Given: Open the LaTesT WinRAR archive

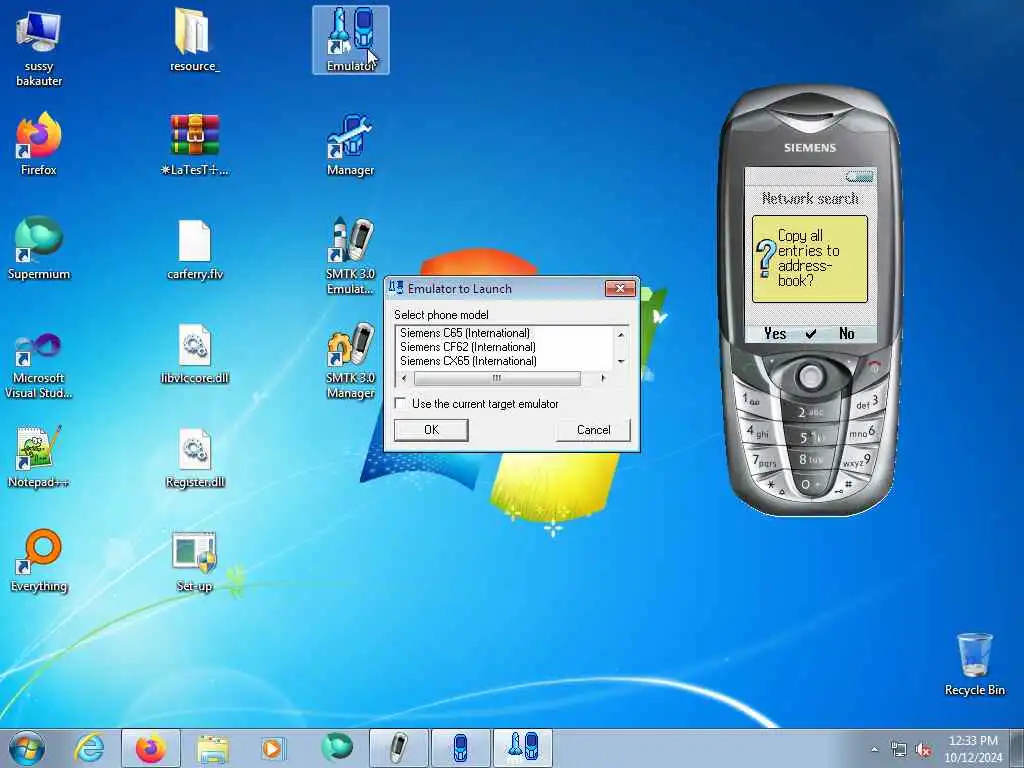Looking at the screenshot, I should (x=195, y=144).
